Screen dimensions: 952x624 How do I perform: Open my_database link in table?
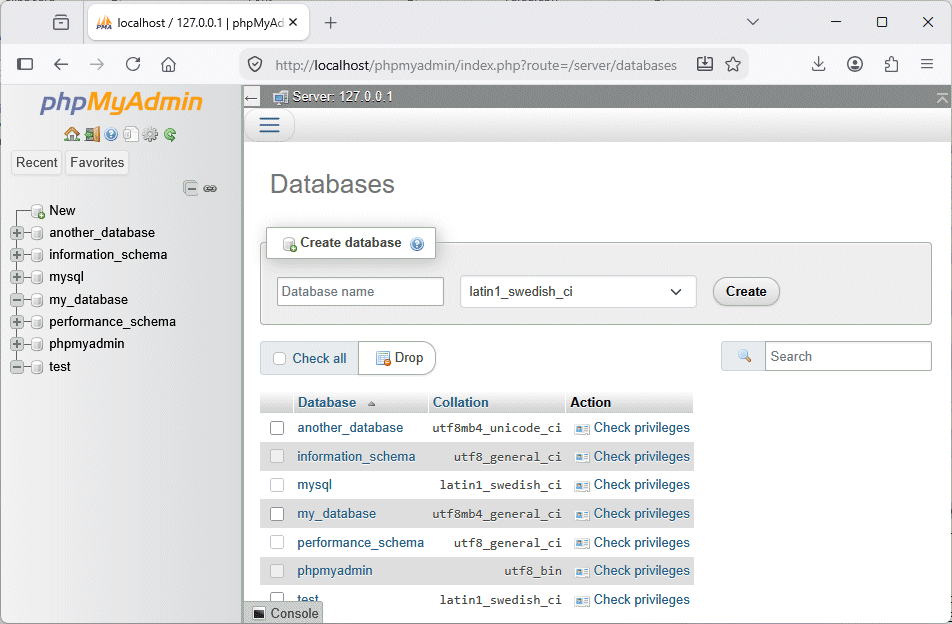coord(336,514)
